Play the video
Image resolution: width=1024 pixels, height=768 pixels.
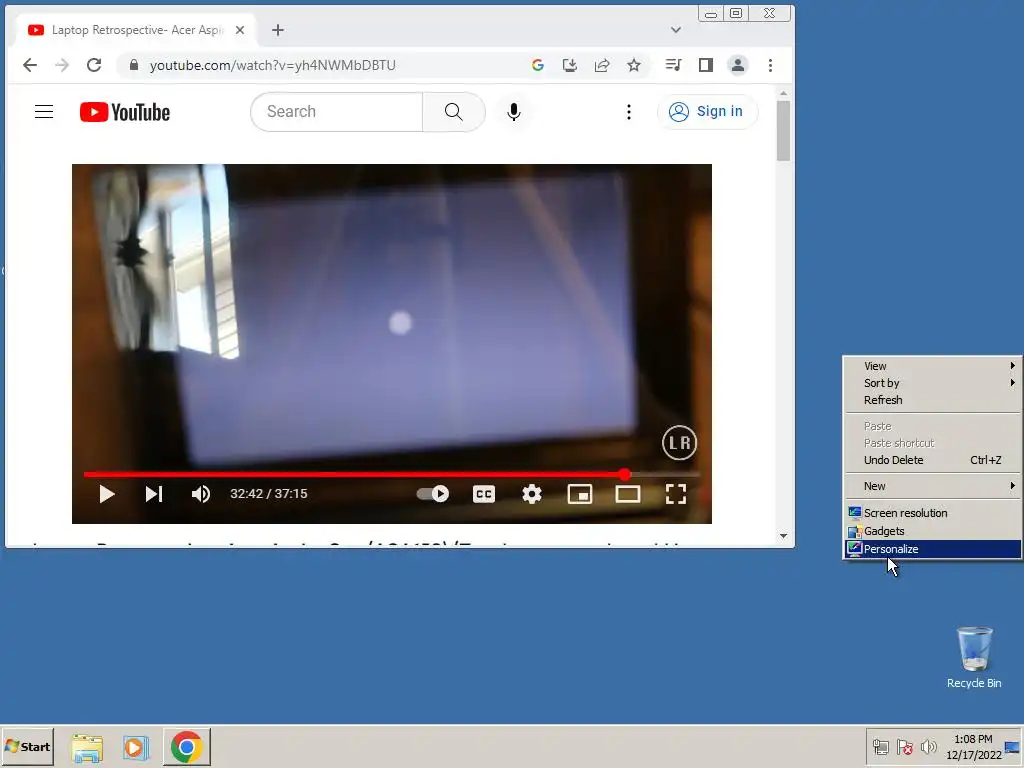click(107, 494)
